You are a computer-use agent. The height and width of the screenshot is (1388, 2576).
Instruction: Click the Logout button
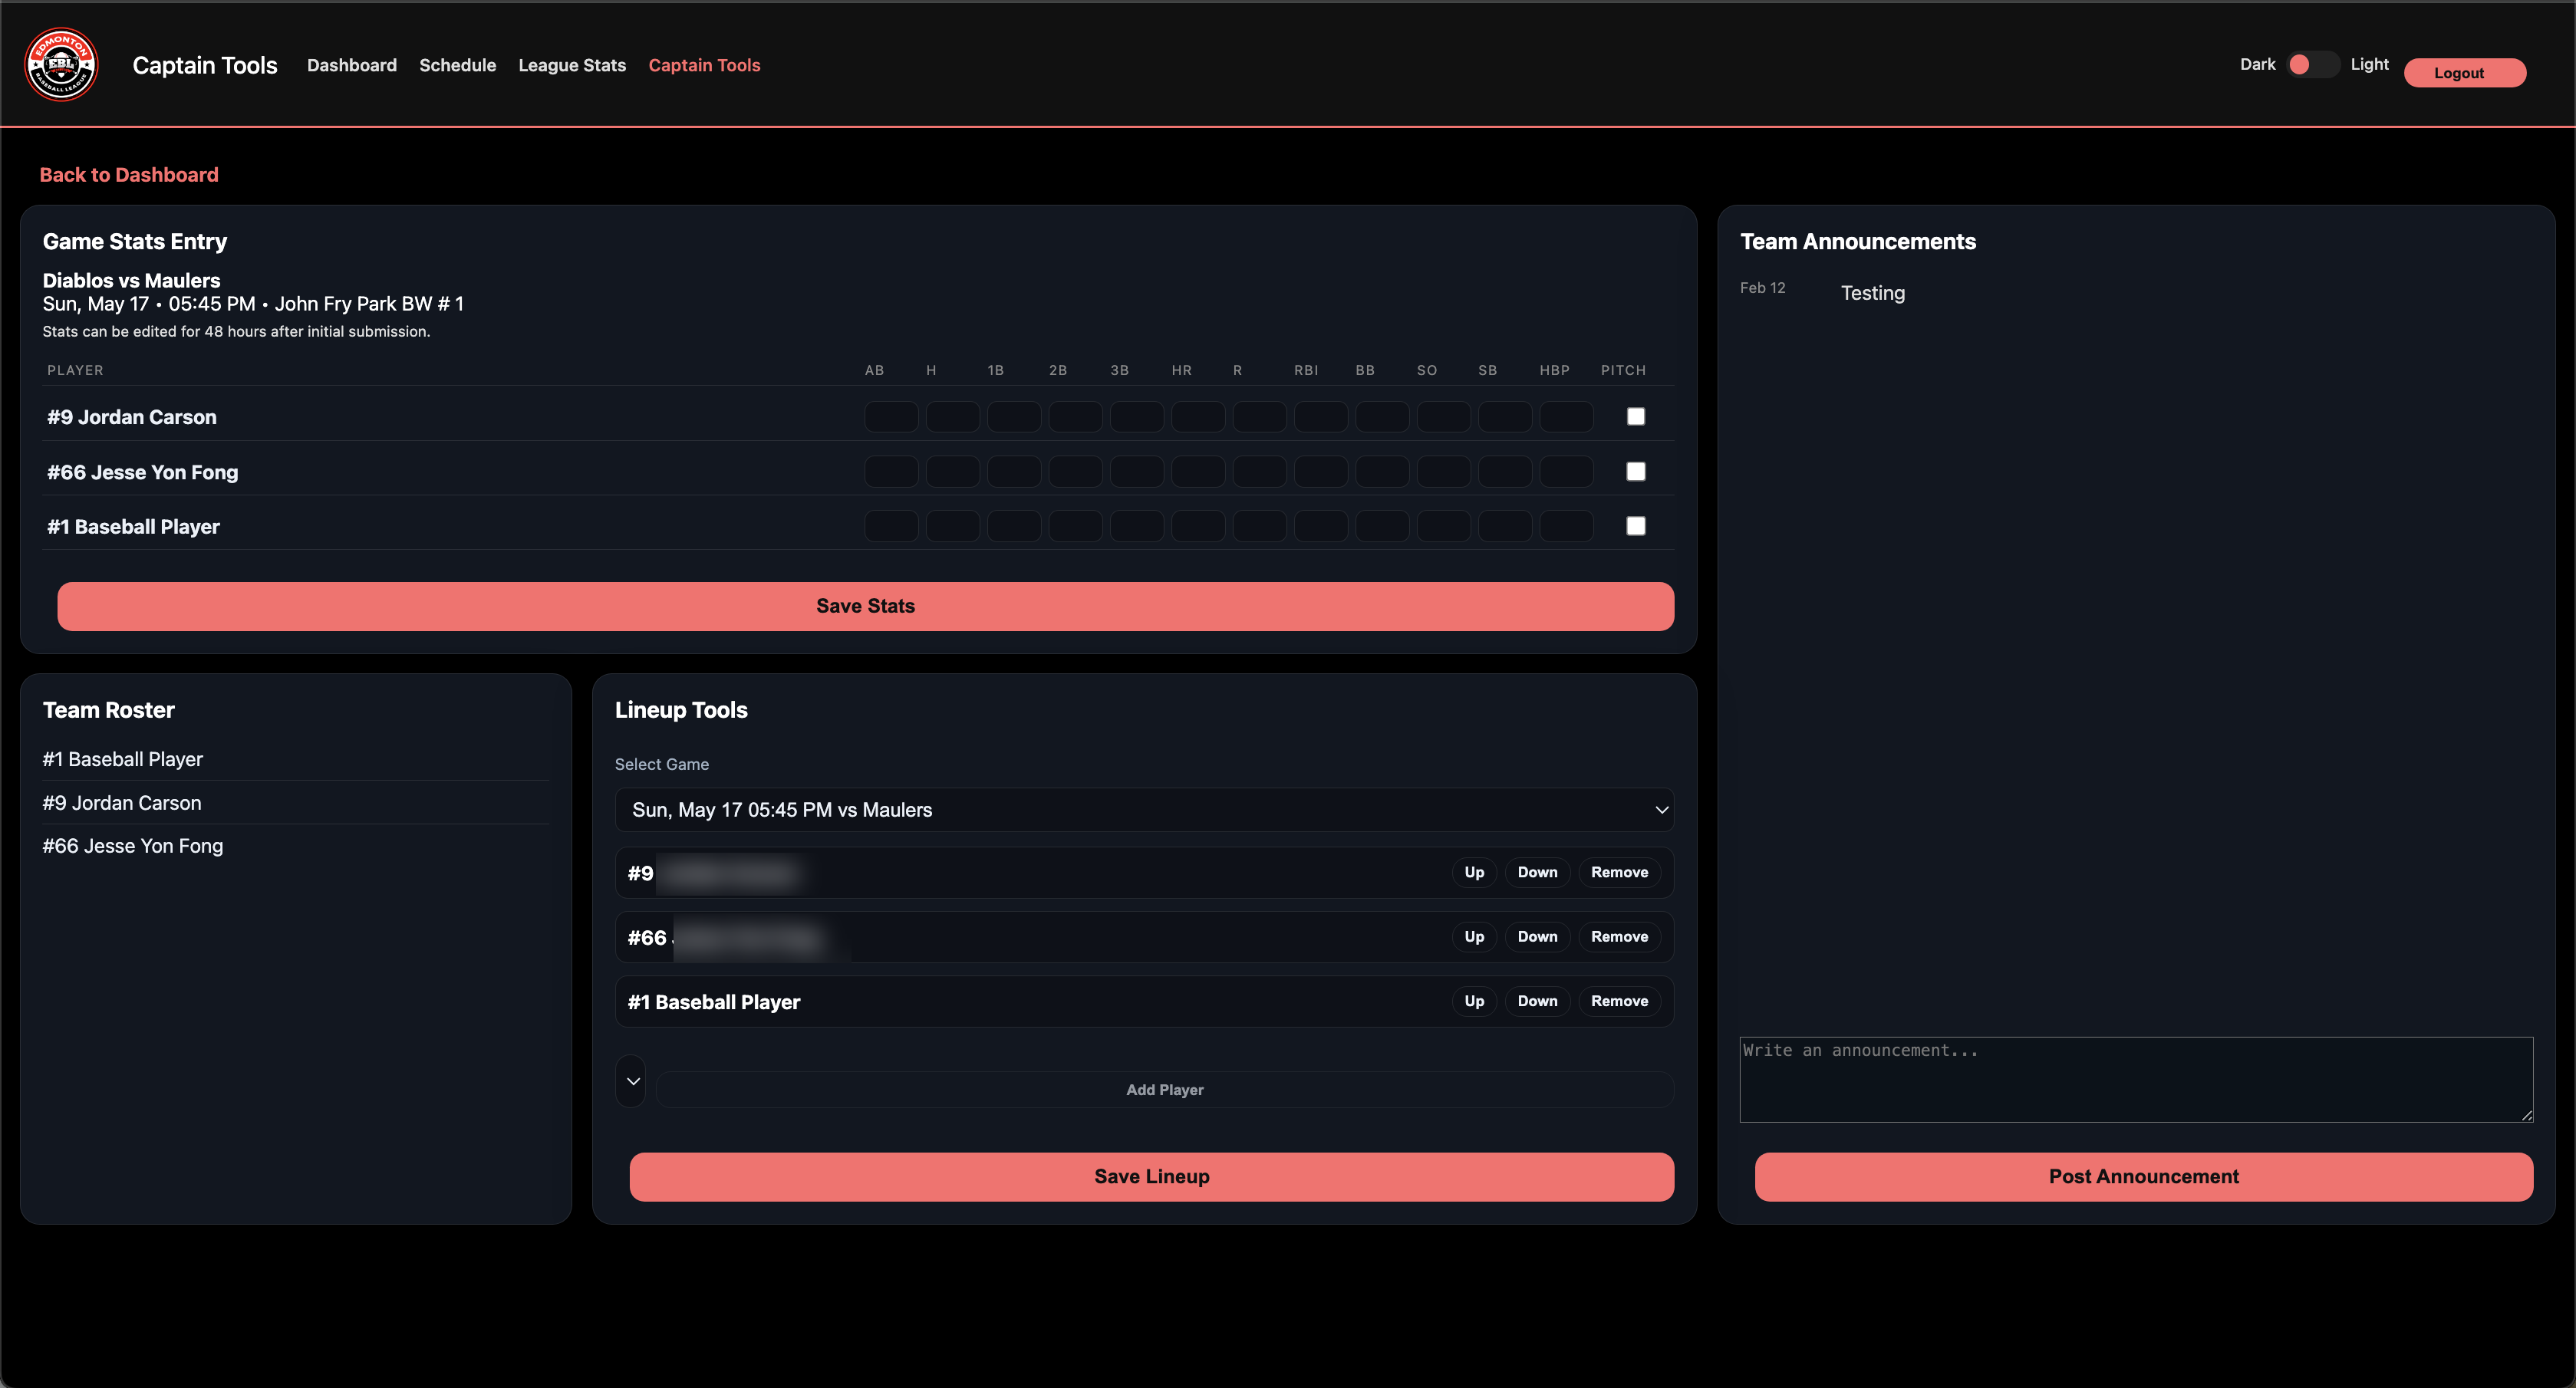(x=2464, y=72)
